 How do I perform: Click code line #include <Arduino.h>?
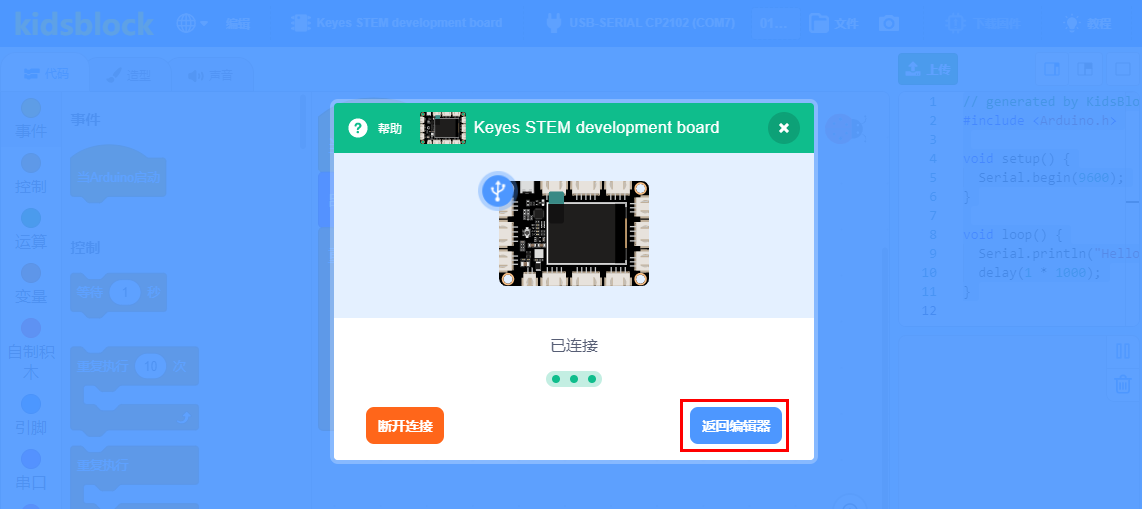[x=1039, y=120]
